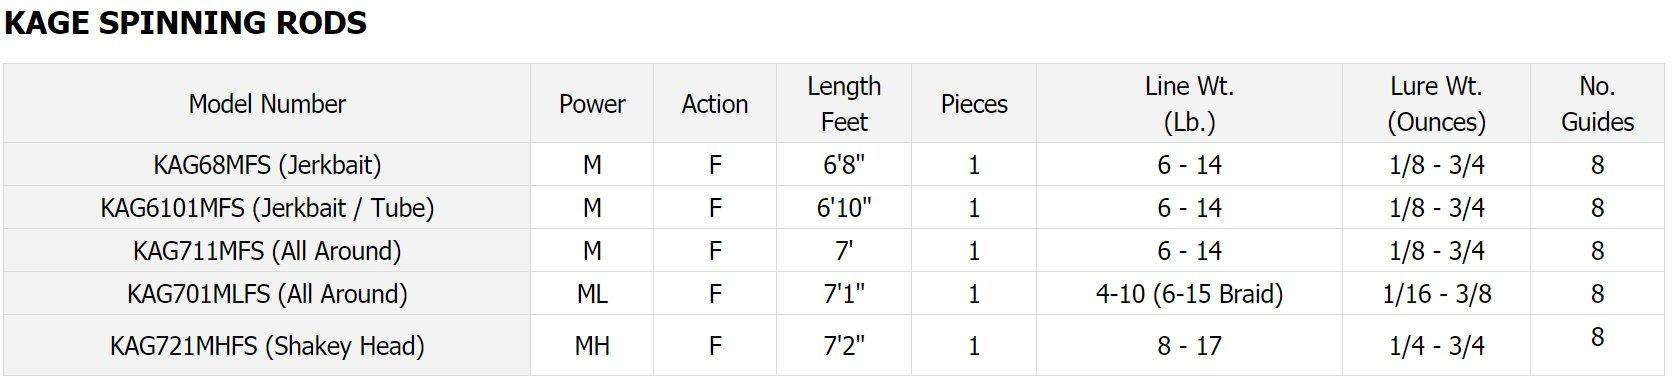Select the Model Number column header
Image resolution: width=1674 pixels, height=386 pixels.
(267, 104)
